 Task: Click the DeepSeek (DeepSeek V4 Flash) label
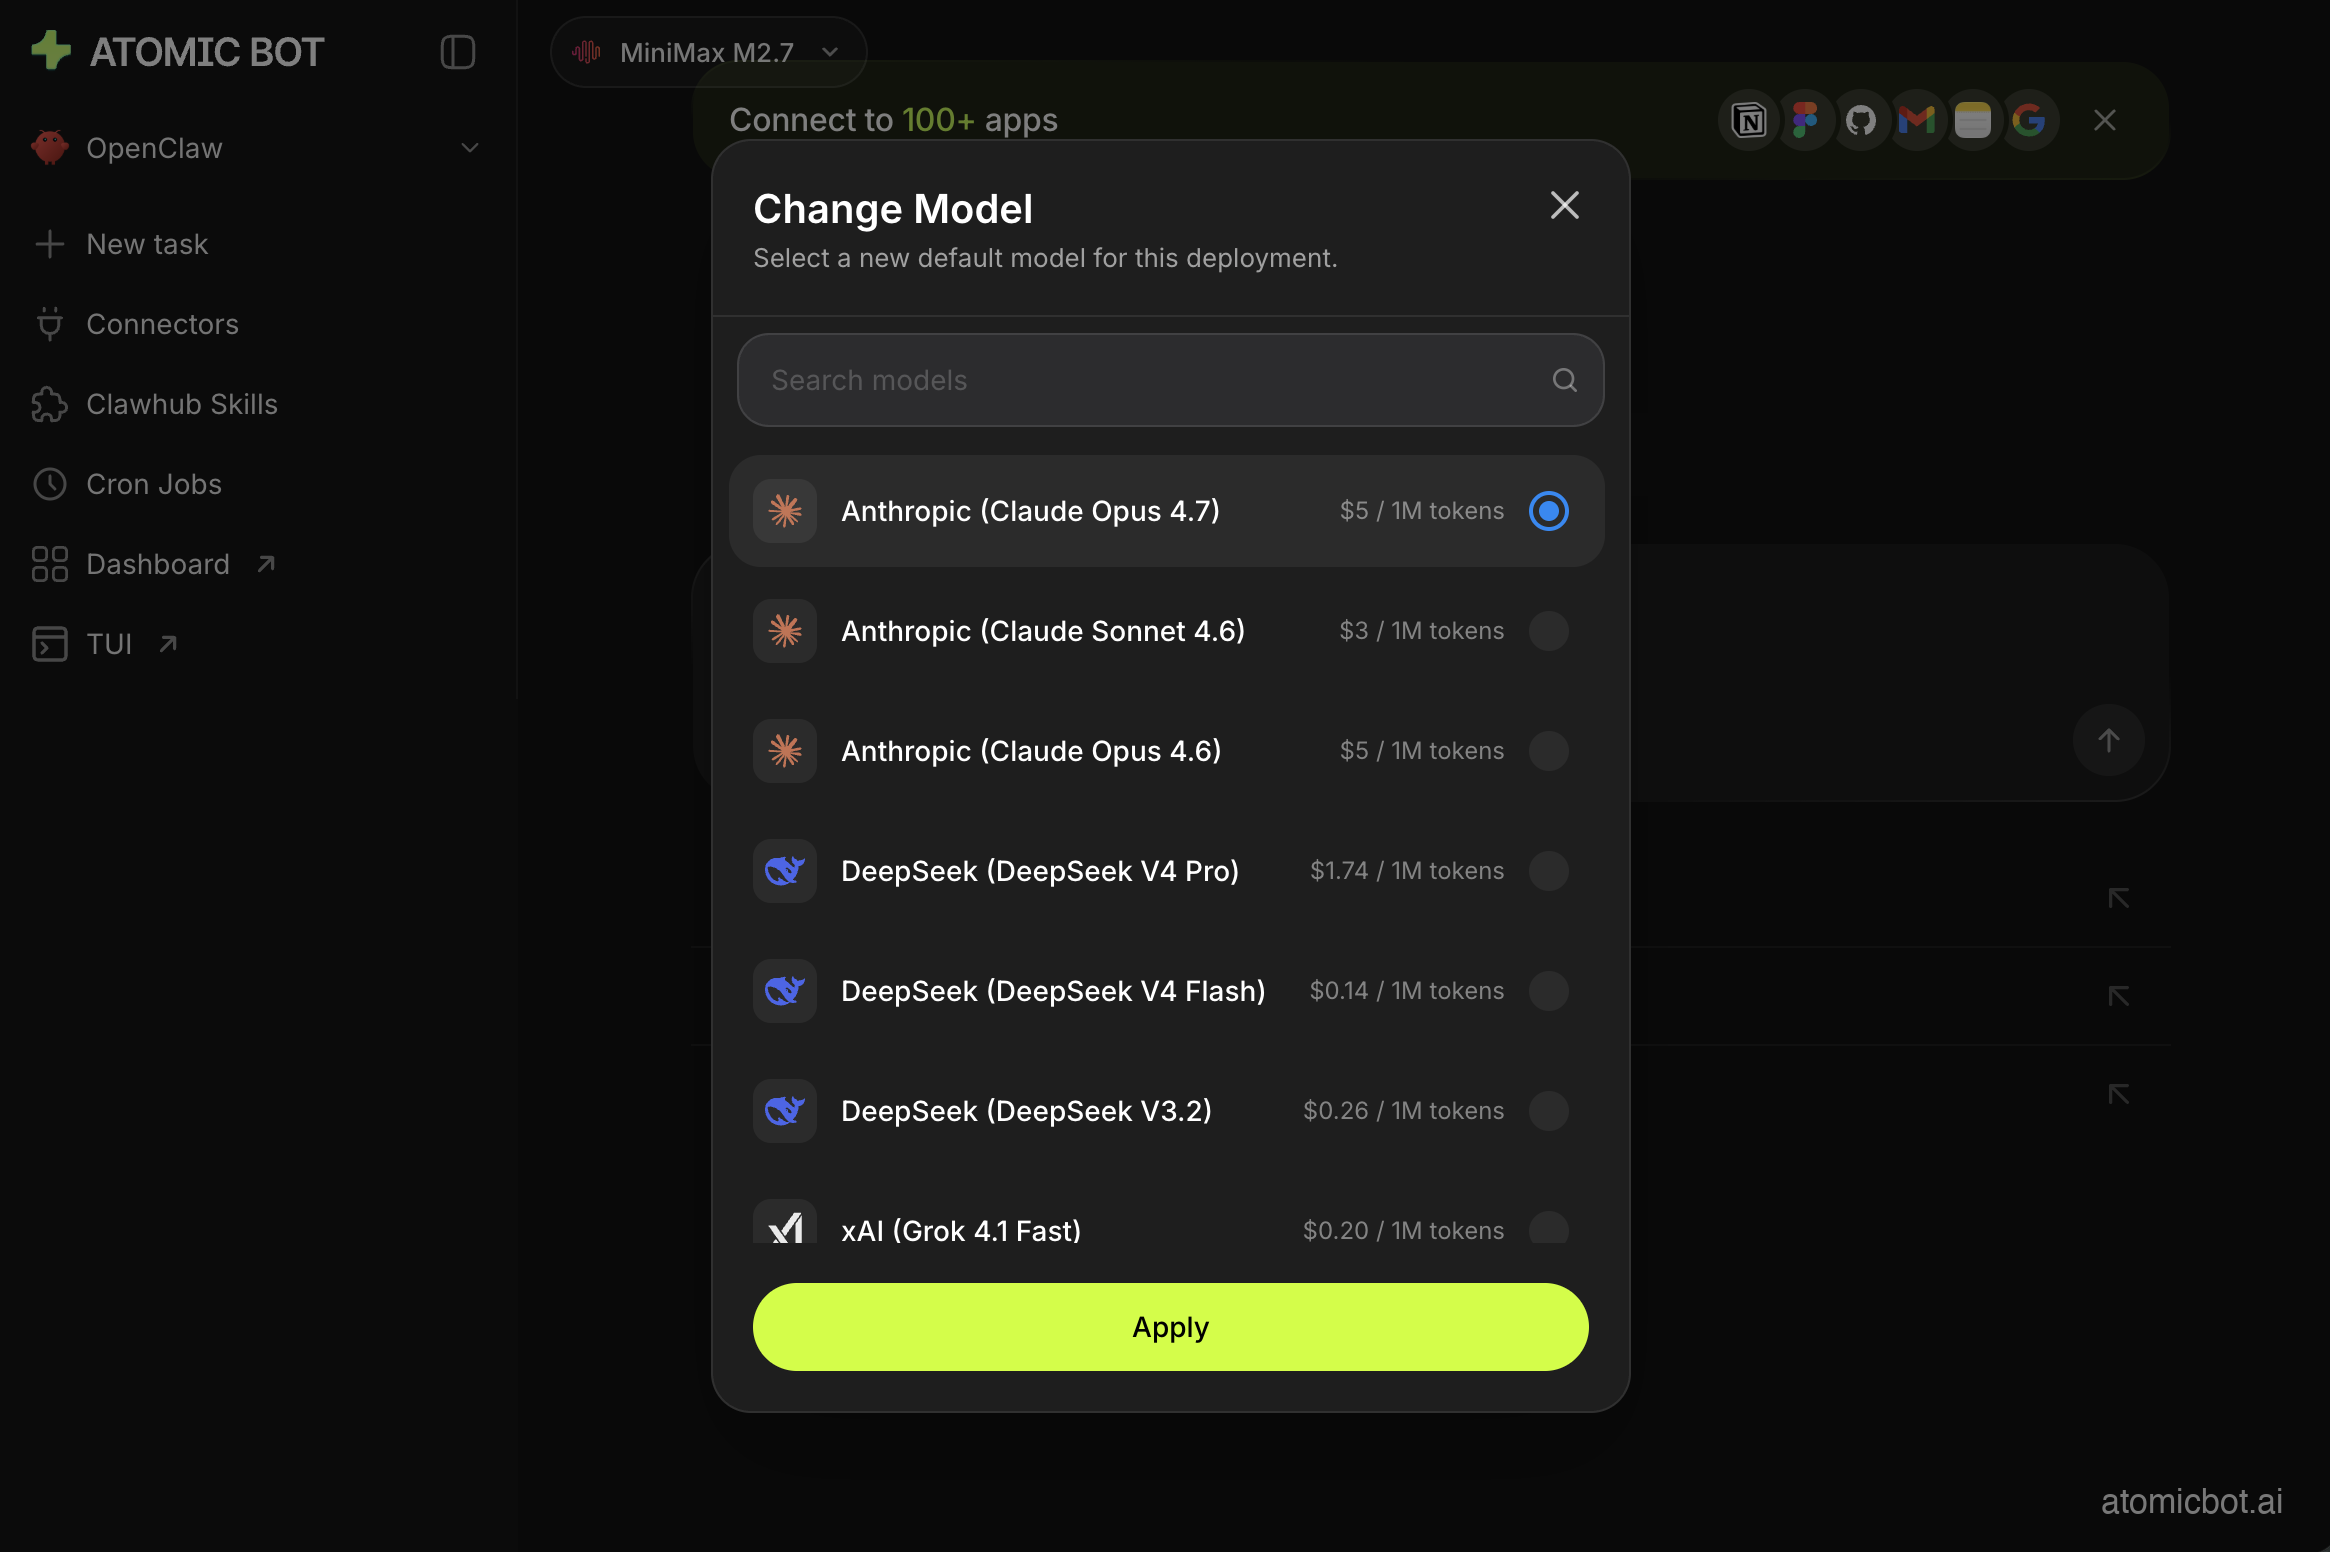(x=1053, y=991)
